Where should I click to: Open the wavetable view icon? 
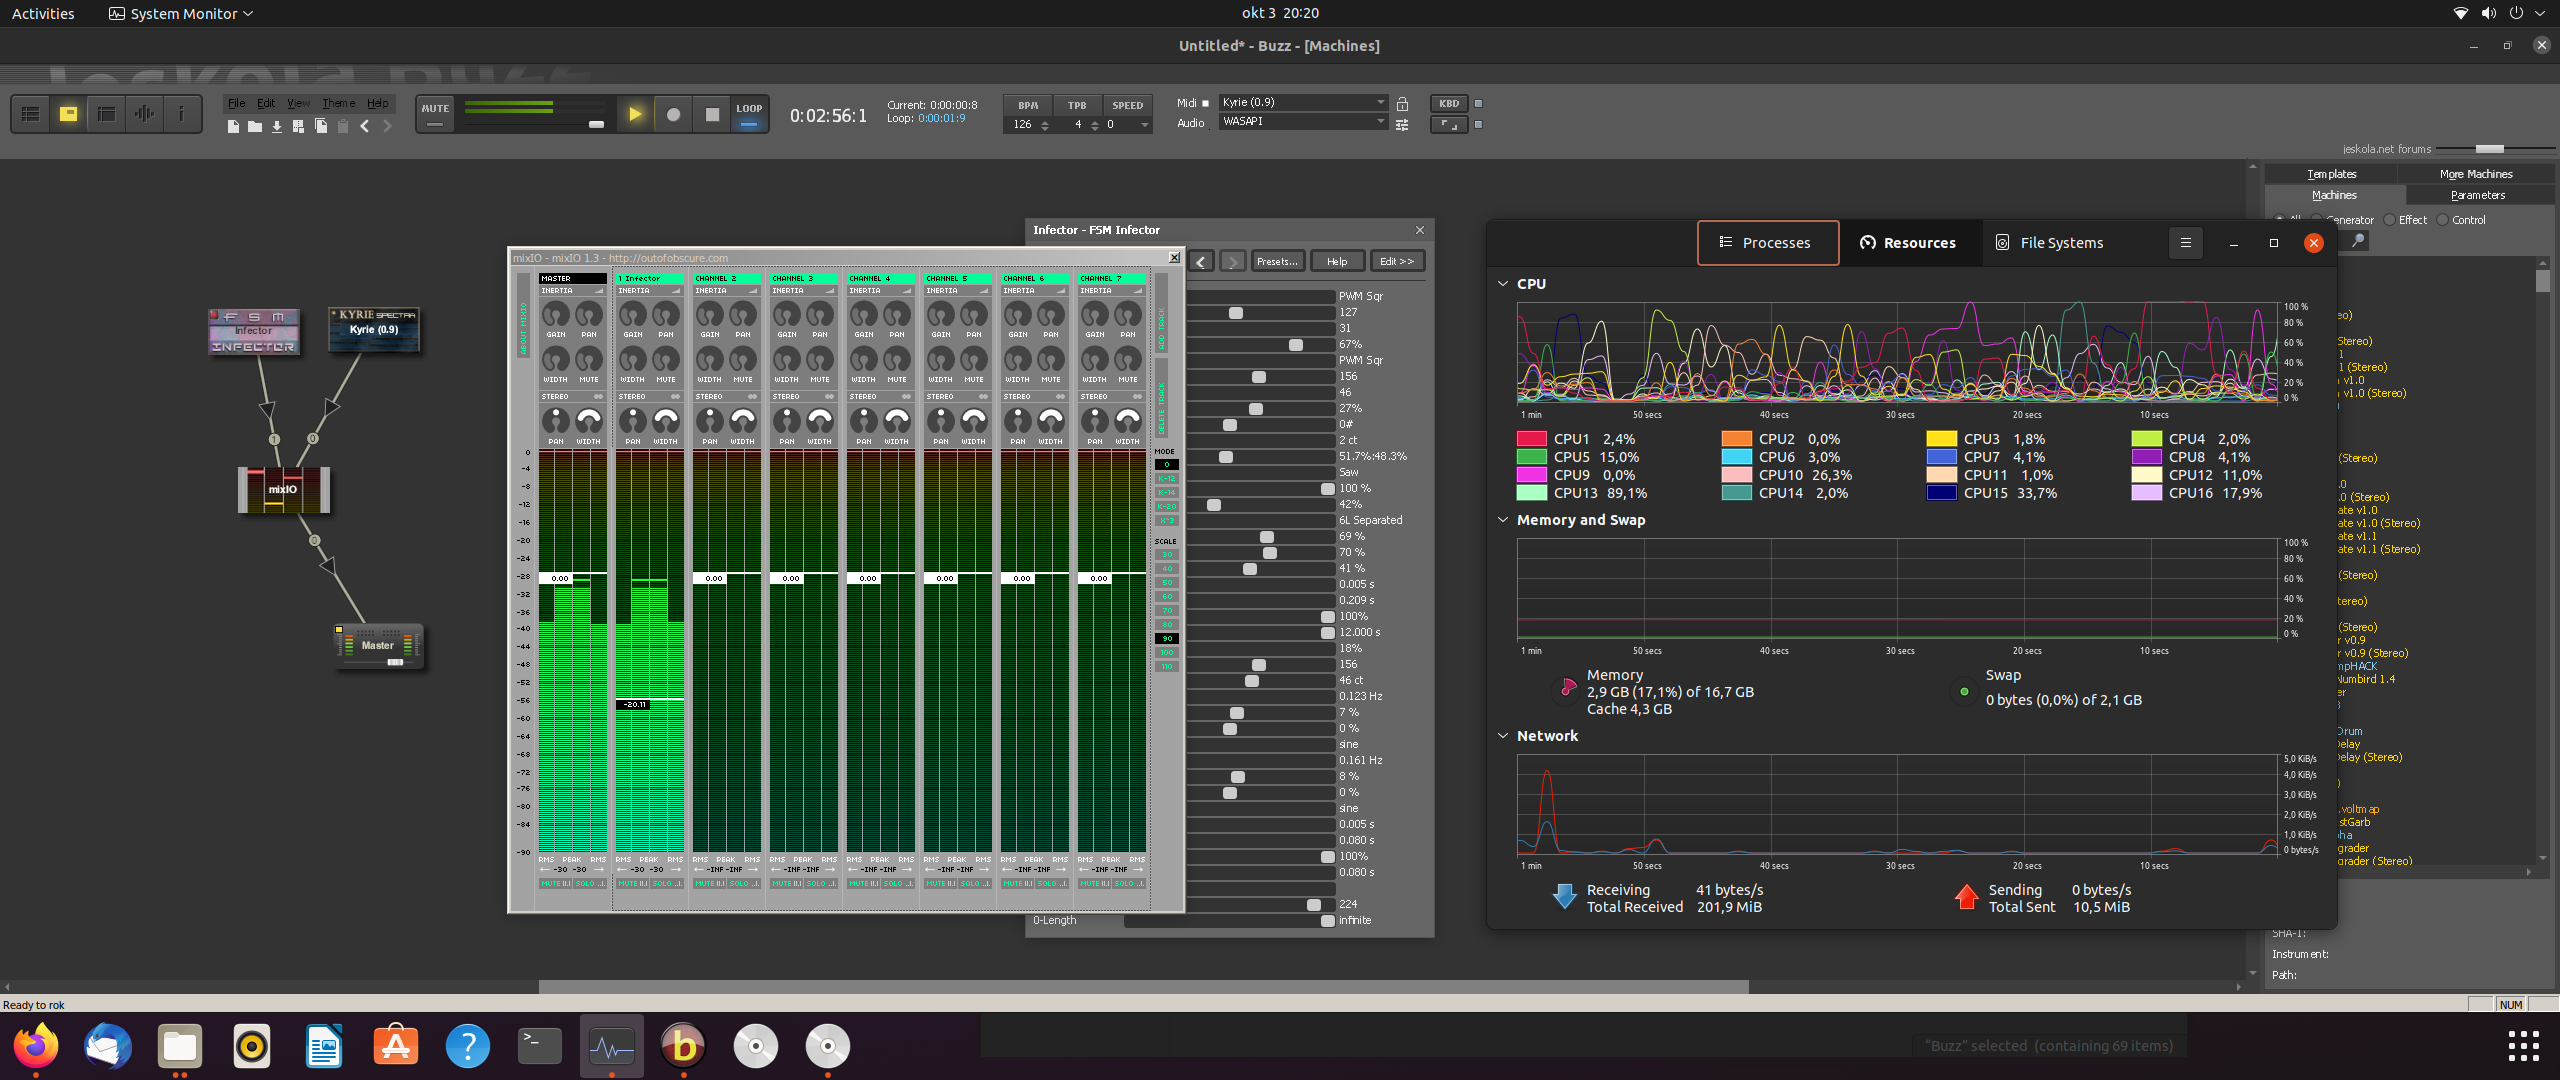point(144,114)
